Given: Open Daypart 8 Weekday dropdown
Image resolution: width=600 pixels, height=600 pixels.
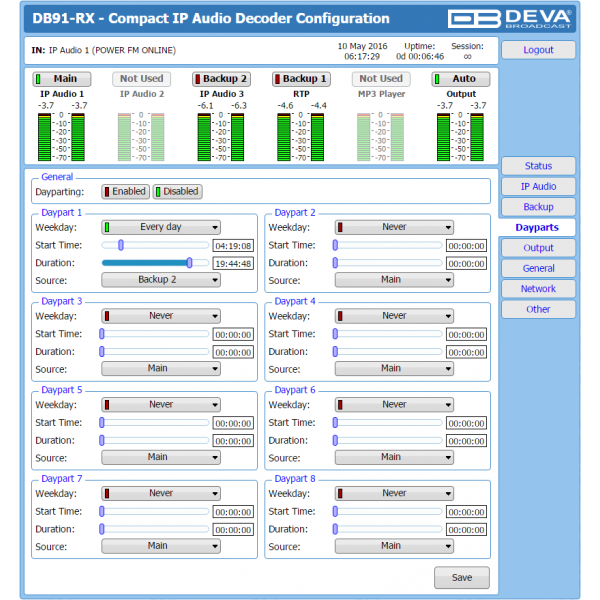Looking at the screenshot, I should pyautogui.click(x=394, y=494).
